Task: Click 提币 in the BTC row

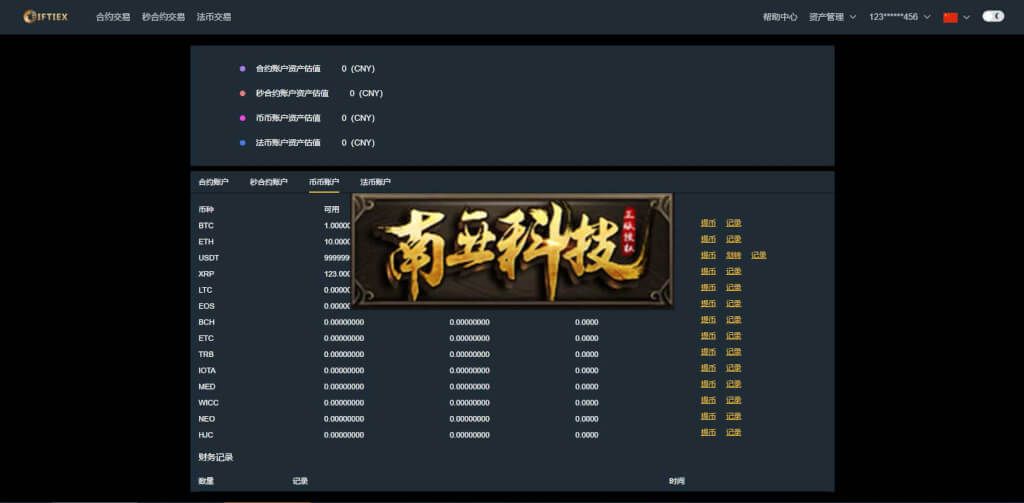Action: 708,223
